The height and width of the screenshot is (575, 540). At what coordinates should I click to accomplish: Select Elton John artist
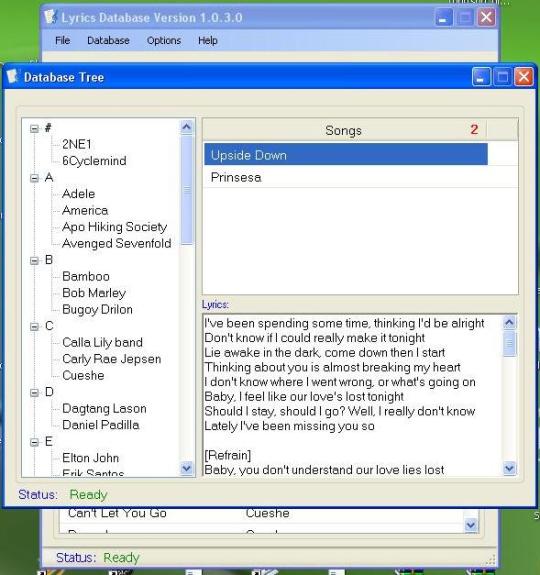[91, 458]
